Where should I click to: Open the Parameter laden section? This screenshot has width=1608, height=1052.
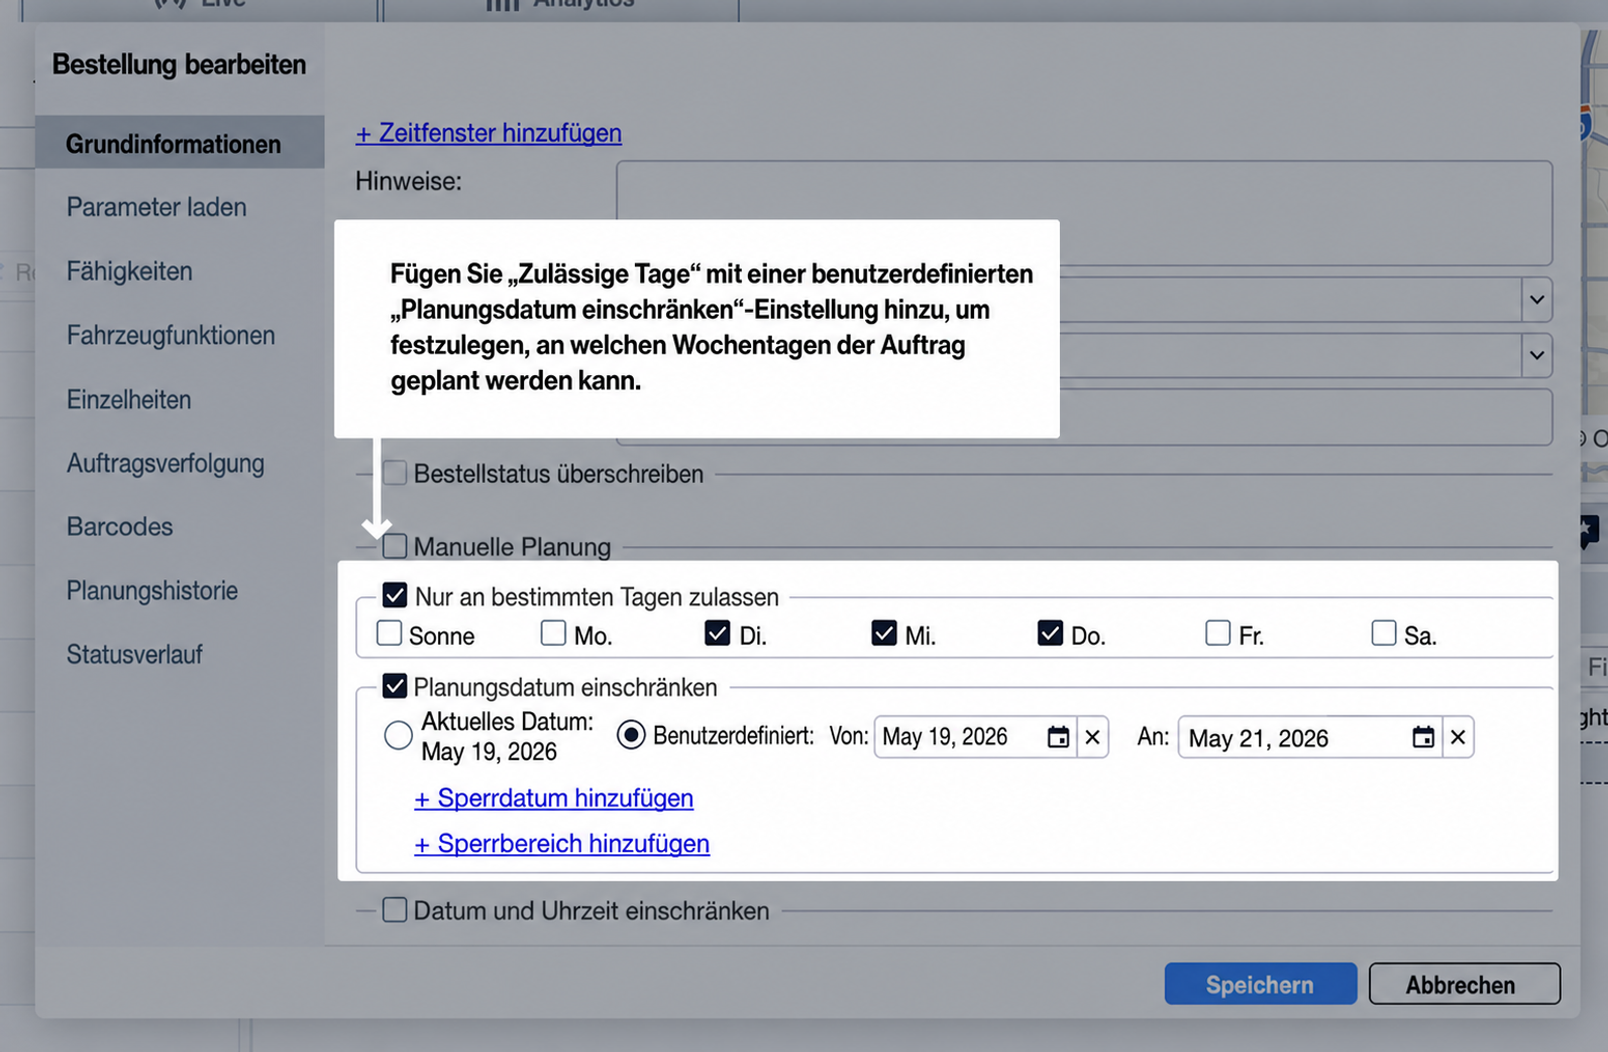pyautogui.click(x=157, y=207)
